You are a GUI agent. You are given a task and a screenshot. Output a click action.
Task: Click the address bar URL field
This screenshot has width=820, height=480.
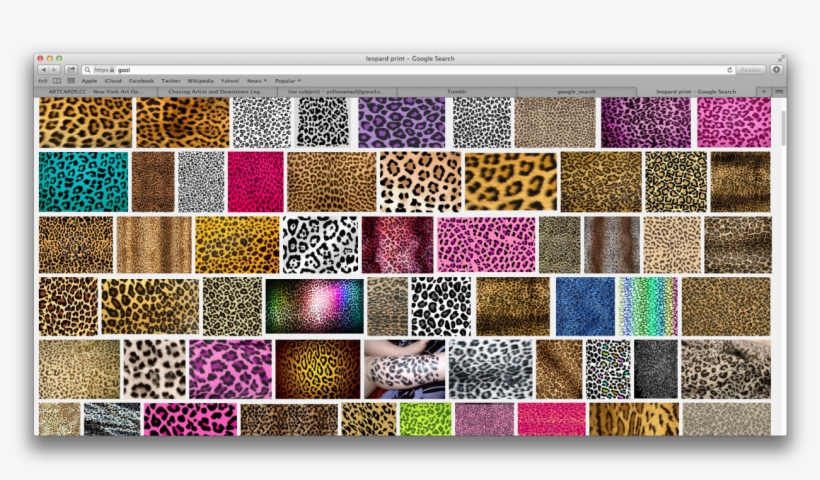pos(408,70)
